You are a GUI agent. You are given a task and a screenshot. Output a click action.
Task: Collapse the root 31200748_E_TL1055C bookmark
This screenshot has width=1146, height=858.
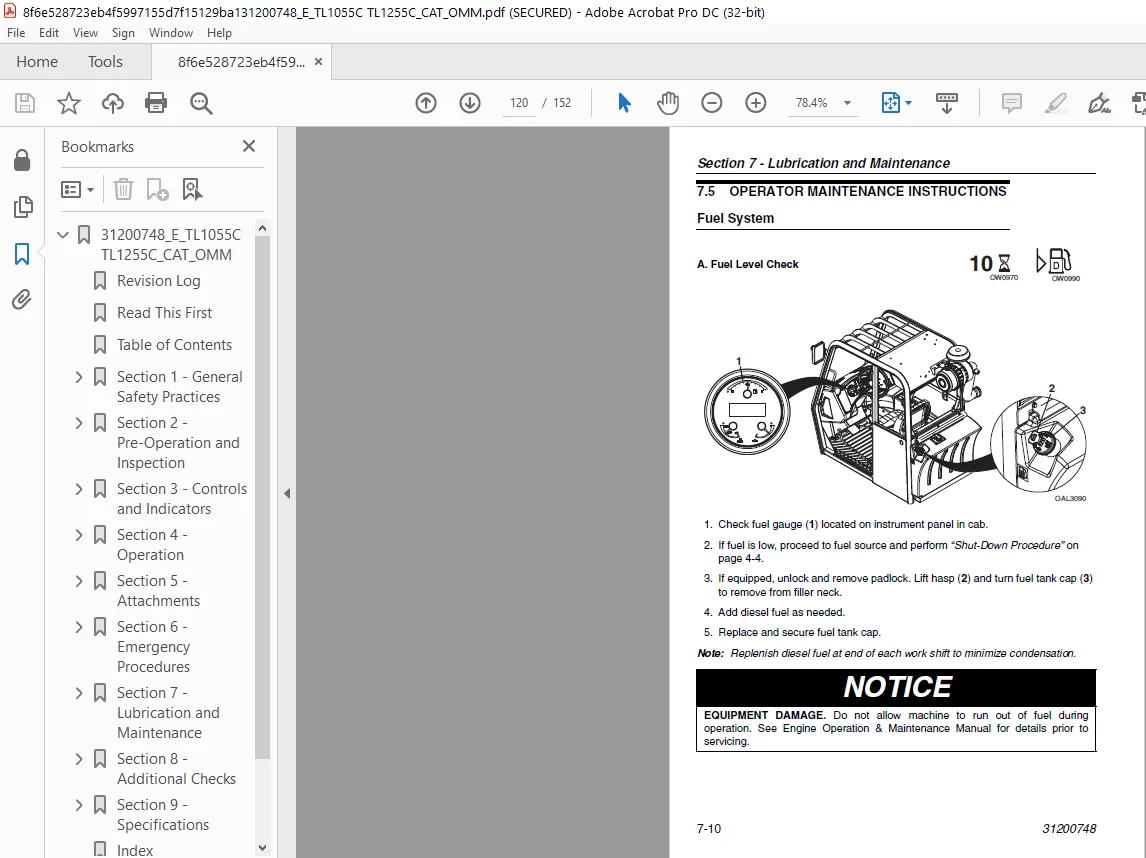(x=63, y=235)
